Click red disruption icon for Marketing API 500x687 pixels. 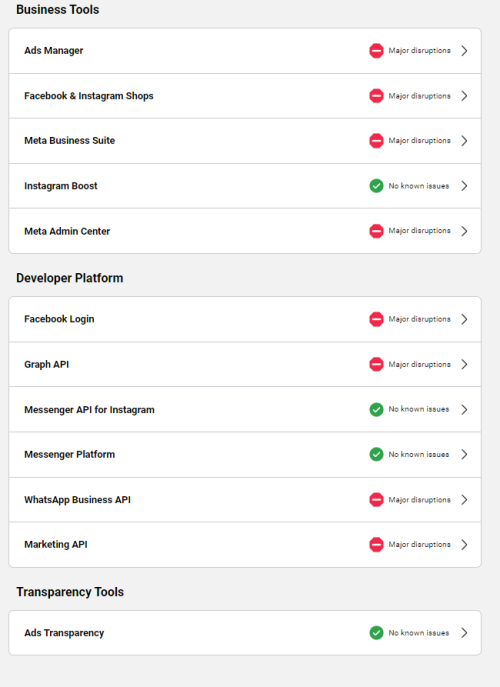point(376,545)
